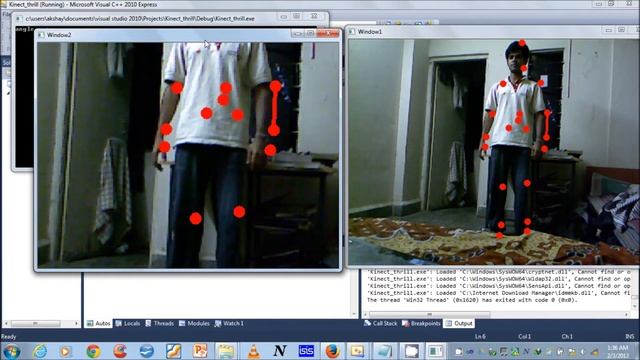Click the red C icon on taskbar

(120, 351)
